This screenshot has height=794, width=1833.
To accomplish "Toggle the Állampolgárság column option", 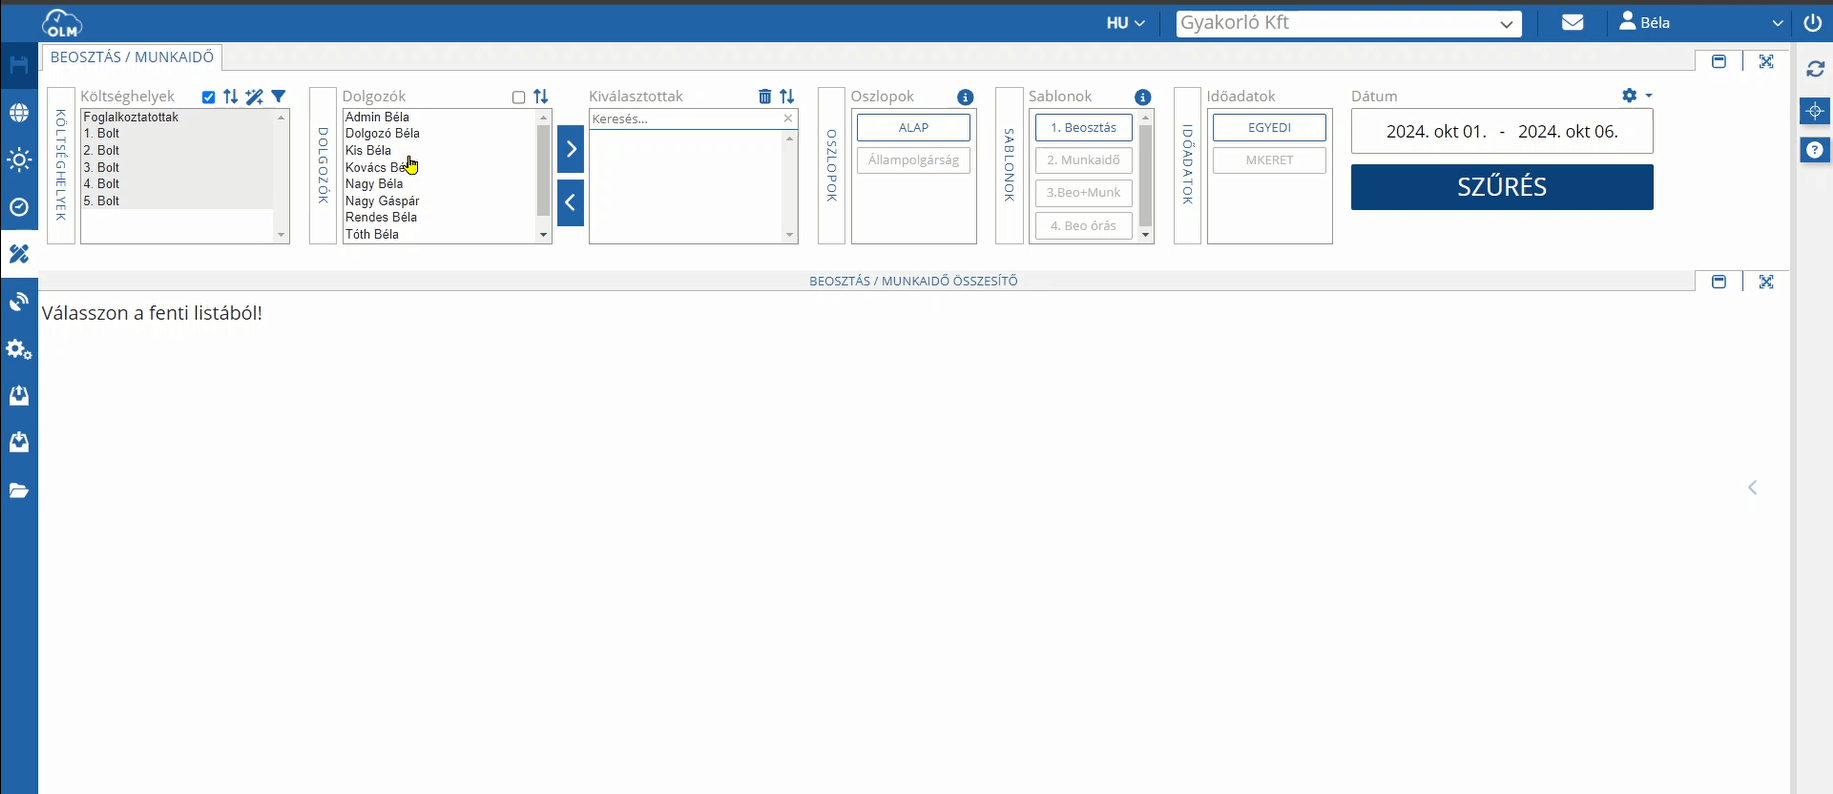I will coord(913,160).
